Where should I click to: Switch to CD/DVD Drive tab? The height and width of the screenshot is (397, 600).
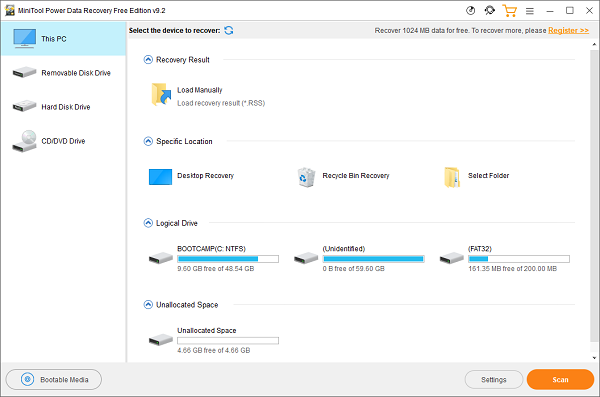(x=63, y=141)
